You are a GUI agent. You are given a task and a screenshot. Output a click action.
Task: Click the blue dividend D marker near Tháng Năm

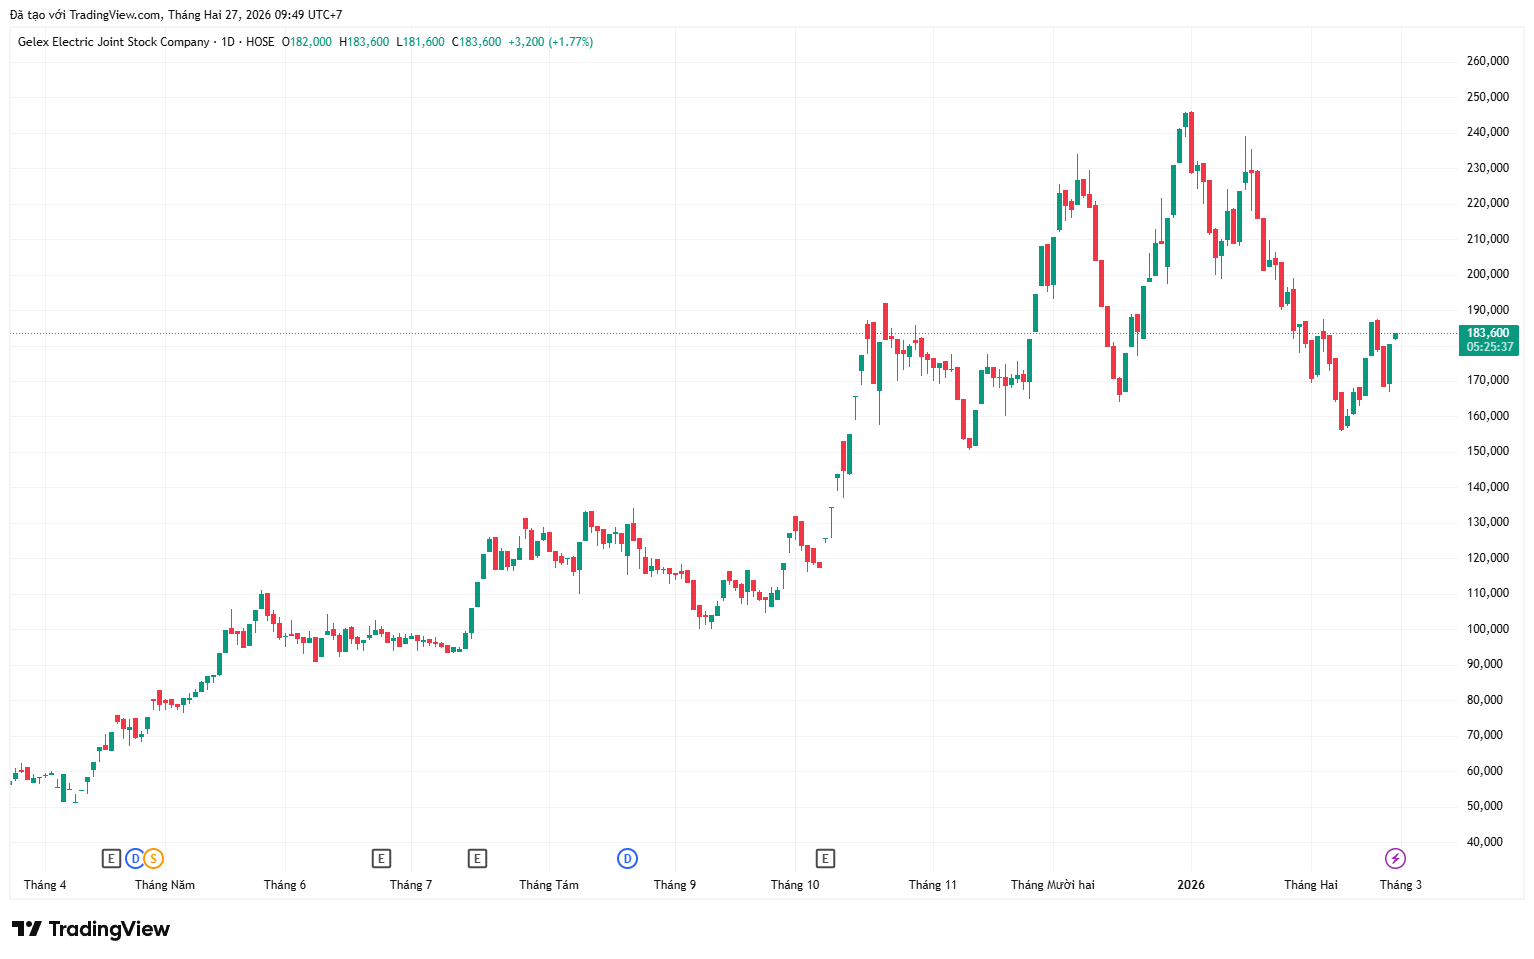(x=134, y=858)
